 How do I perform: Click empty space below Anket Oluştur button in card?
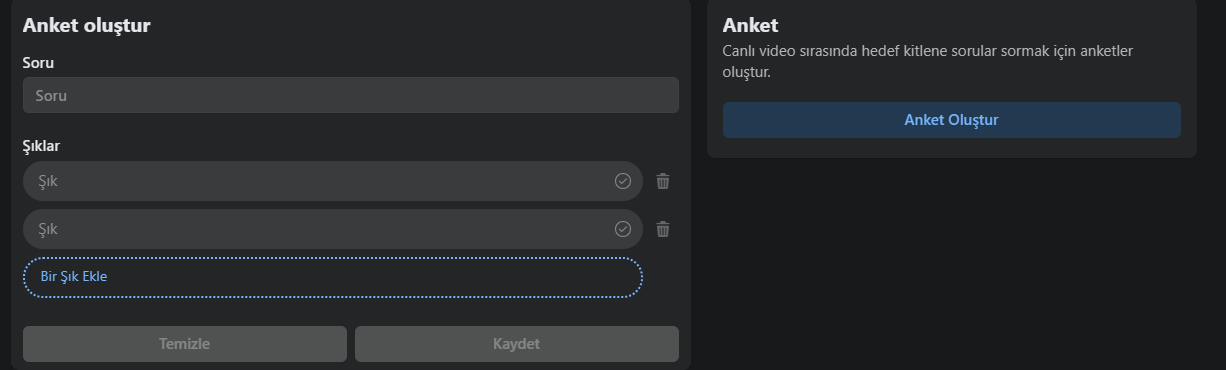click(x=952, y=148)
